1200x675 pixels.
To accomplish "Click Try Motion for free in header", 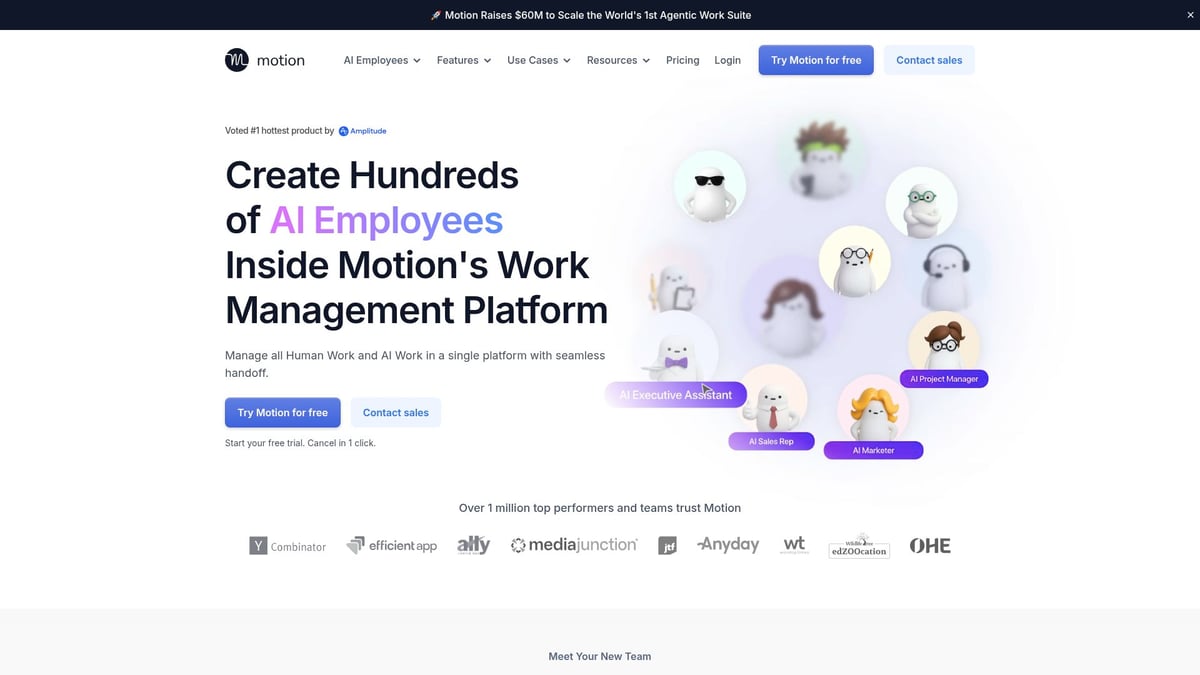I will pos(816,60).
